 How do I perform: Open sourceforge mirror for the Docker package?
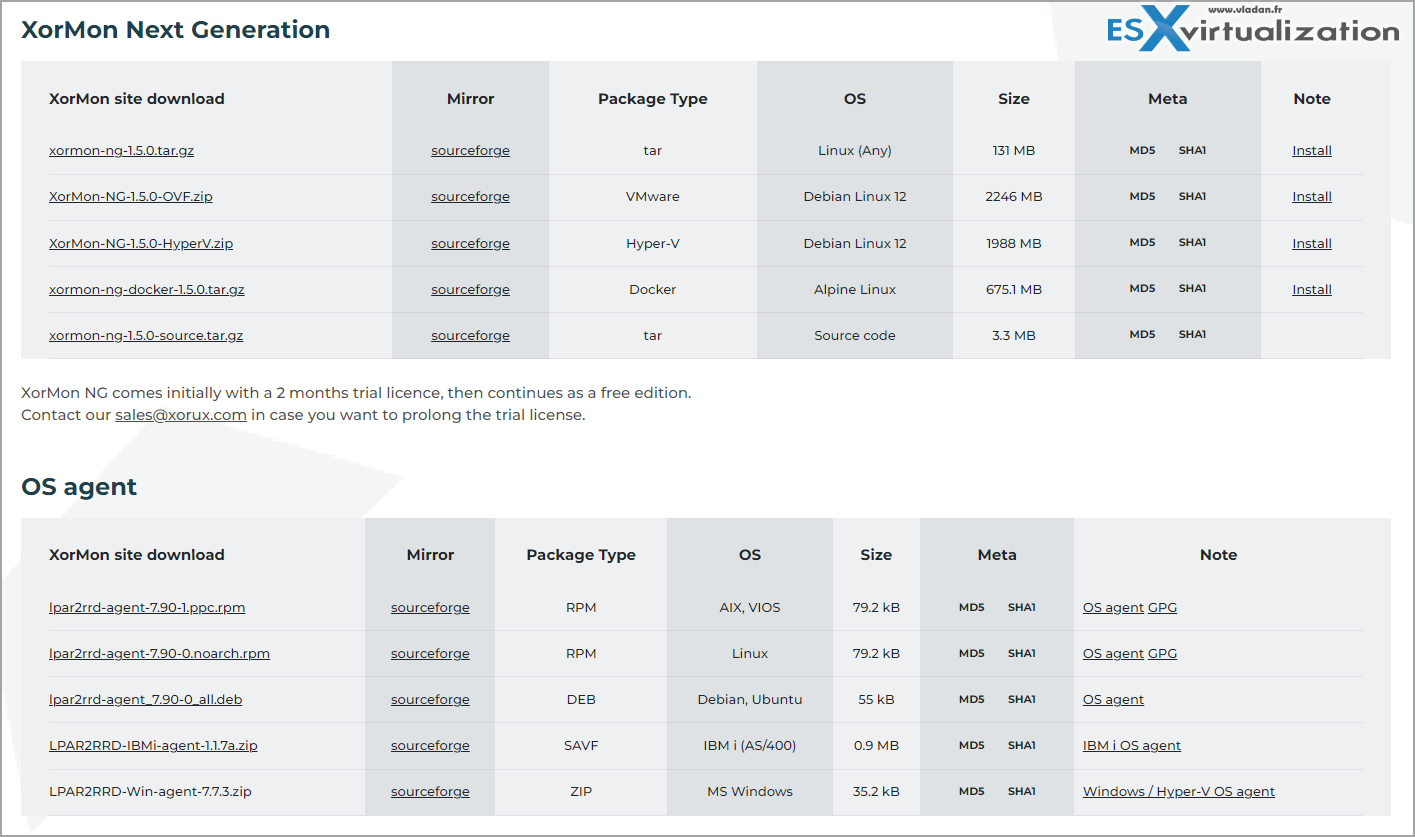point(470,290)
